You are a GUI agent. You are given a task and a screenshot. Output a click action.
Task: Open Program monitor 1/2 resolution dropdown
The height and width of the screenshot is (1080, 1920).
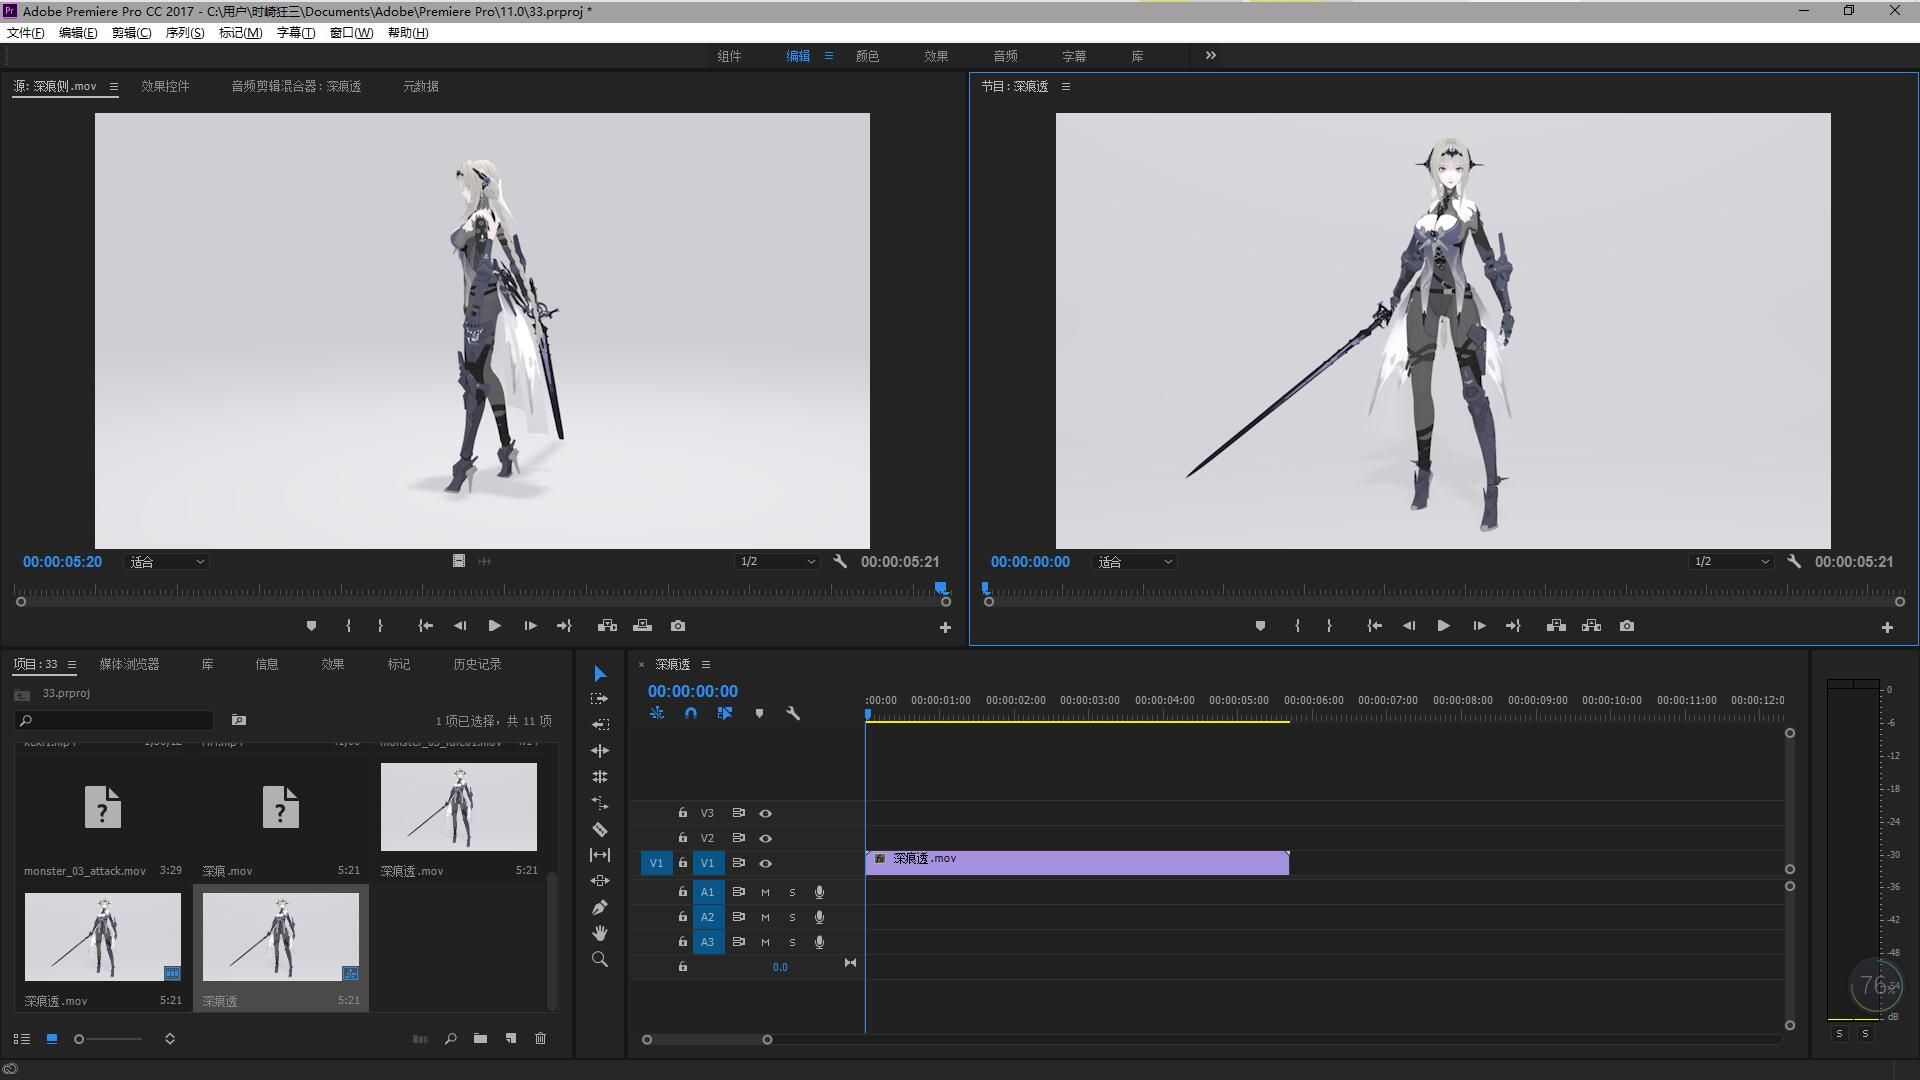(x=1731, y=562)
